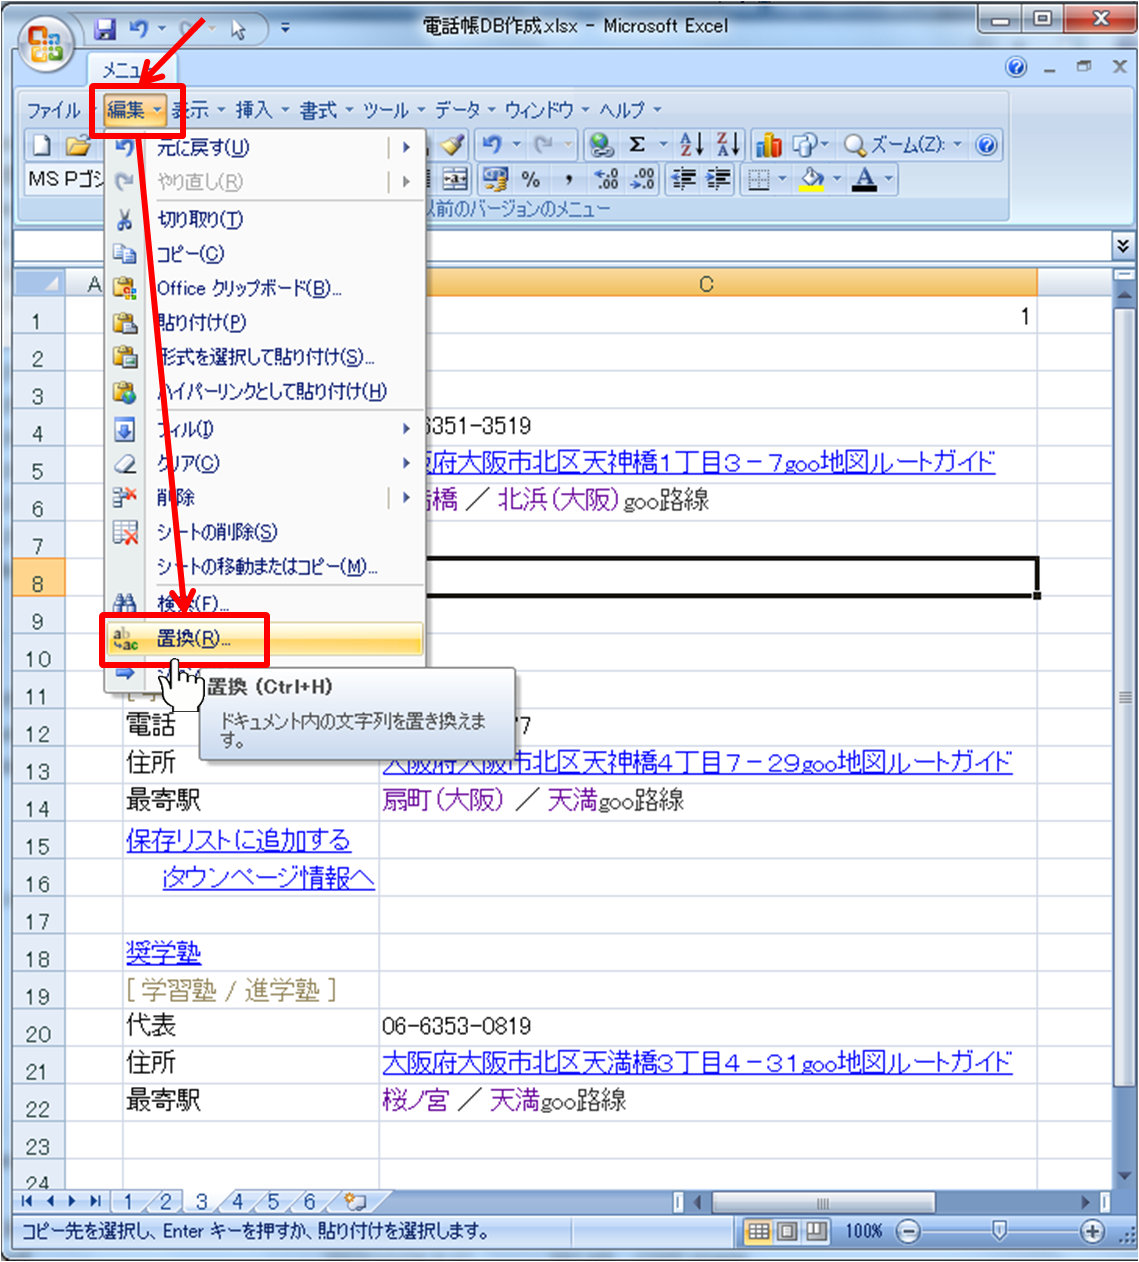The image size is (1139, 1262).
Task: Sort descending with the Z-A icon
Action: (x=729, y=145)
